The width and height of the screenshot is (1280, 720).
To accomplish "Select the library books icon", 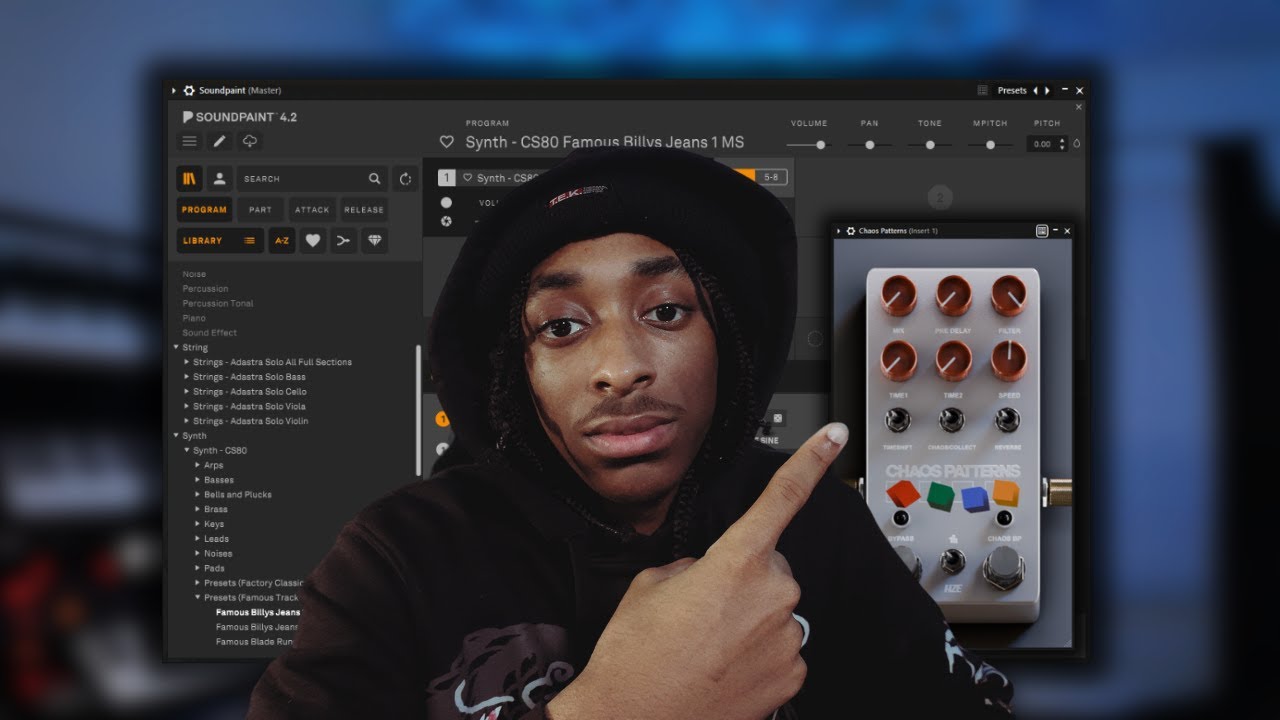I will (189, 179).
